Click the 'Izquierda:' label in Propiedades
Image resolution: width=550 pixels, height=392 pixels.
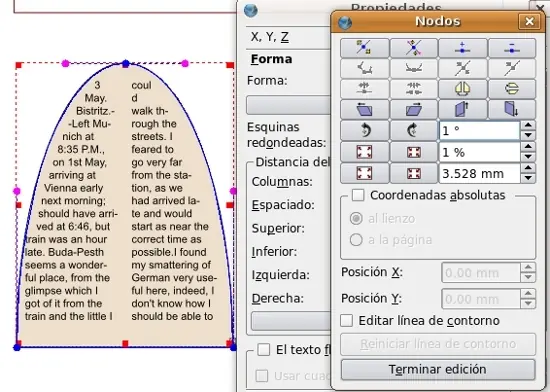(281, 275)
